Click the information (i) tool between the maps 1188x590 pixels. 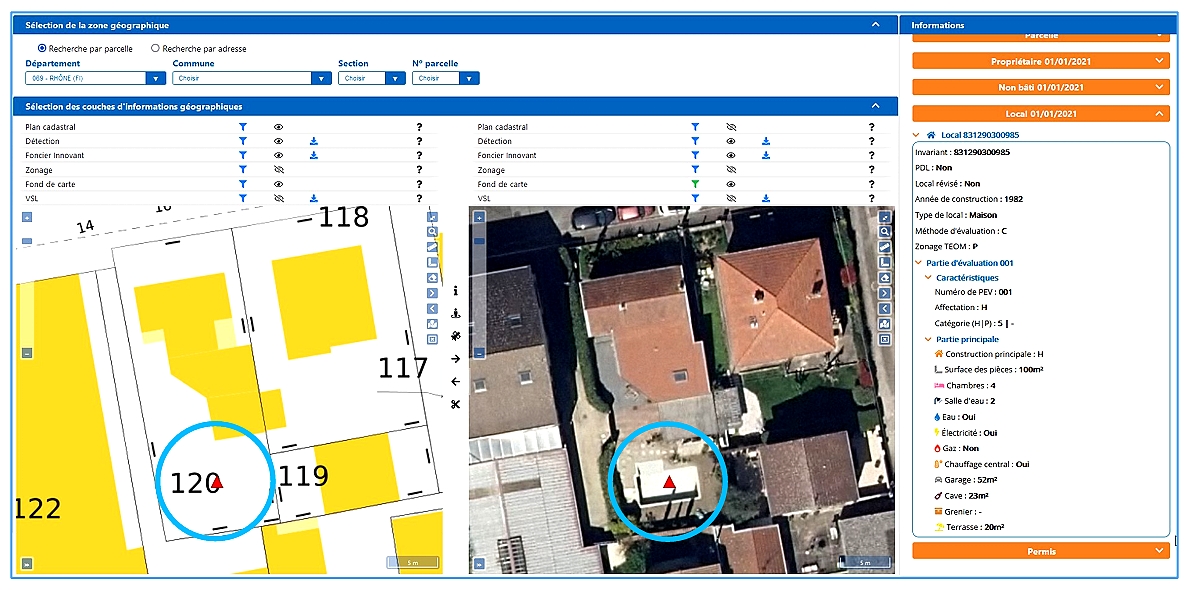[455, 290]
